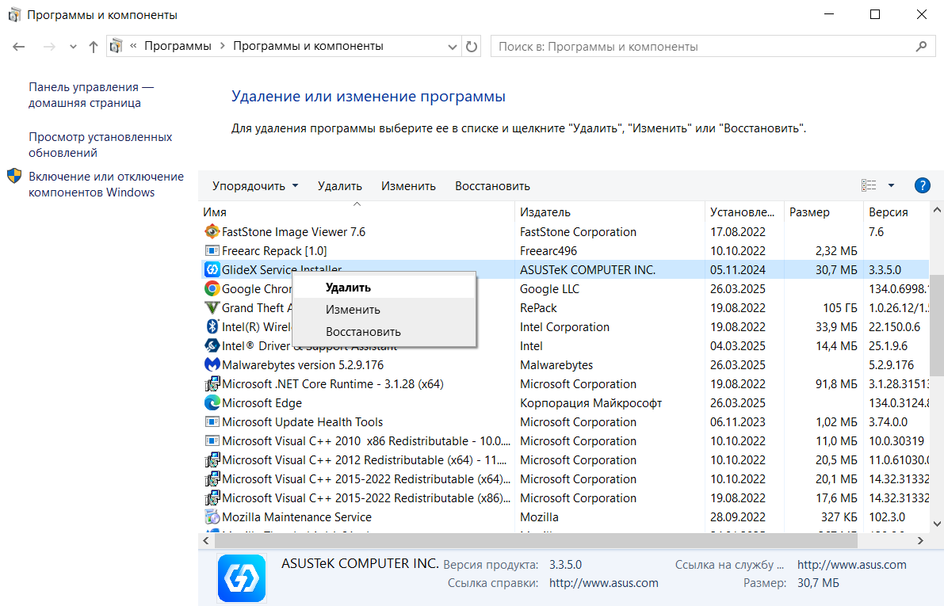Click Mozilla Maintenance Service icon

[x=212, y=517]
